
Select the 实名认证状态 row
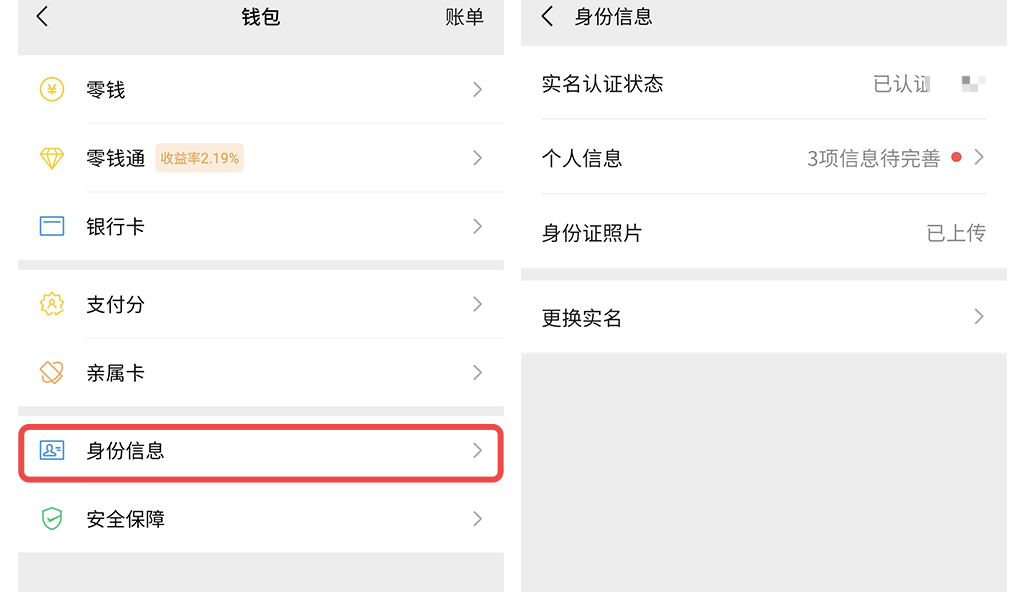[763, 84]
